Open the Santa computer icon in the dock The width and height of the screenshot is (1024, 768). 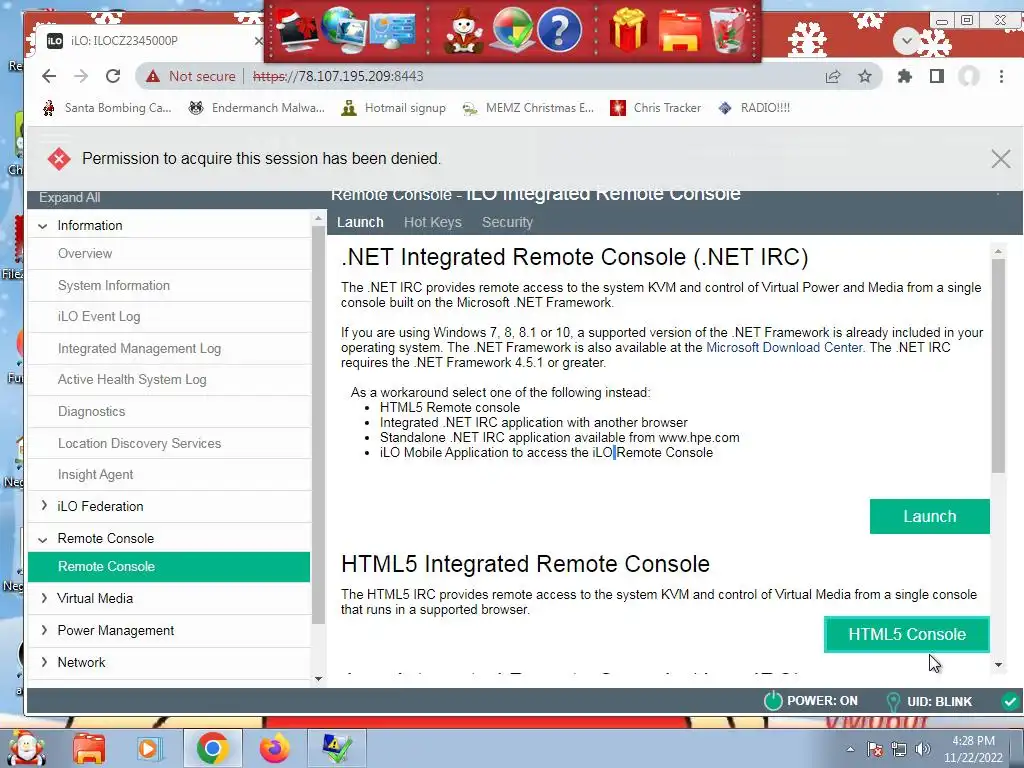click(298, 30)
